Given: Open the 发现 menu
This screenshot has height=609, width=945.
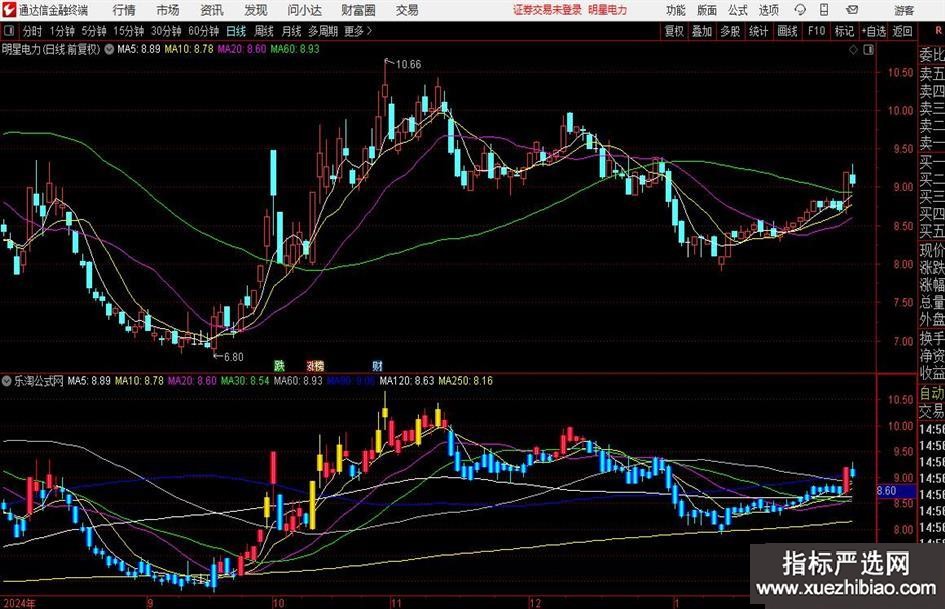Looking at the screenshot, I should point(256,10).
